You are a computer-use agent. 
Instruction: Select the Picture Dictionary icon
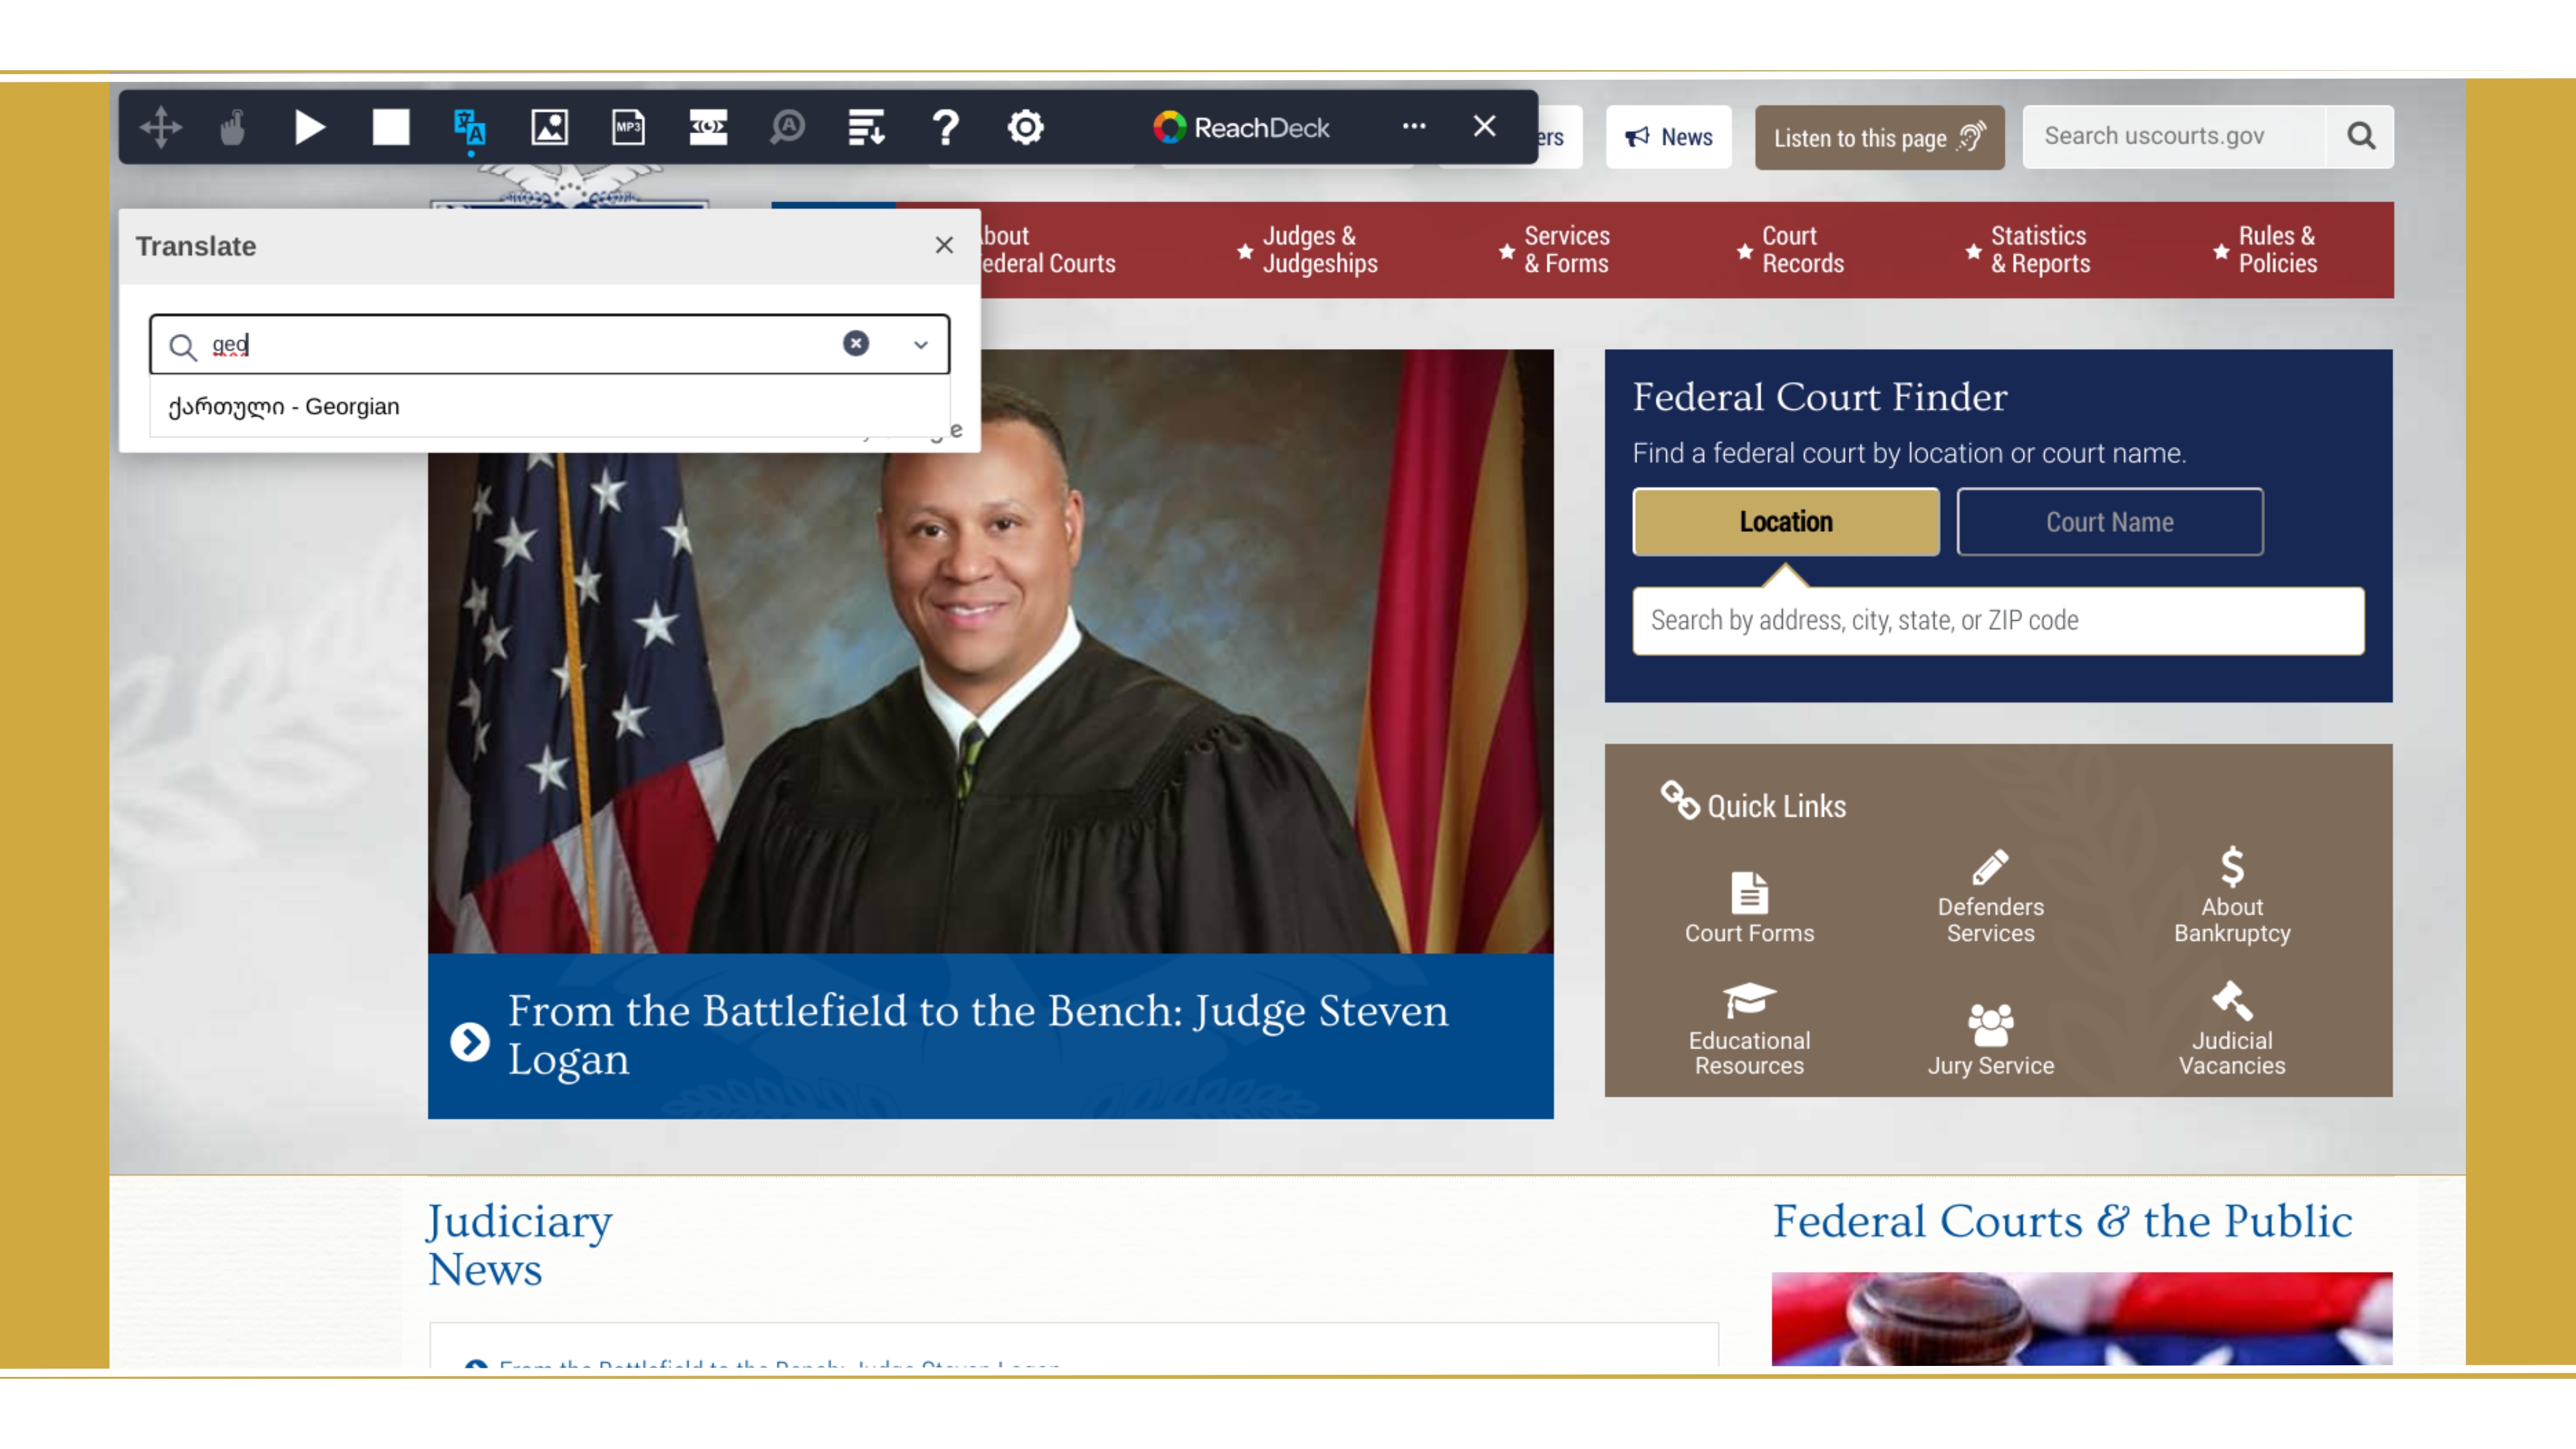549,127
